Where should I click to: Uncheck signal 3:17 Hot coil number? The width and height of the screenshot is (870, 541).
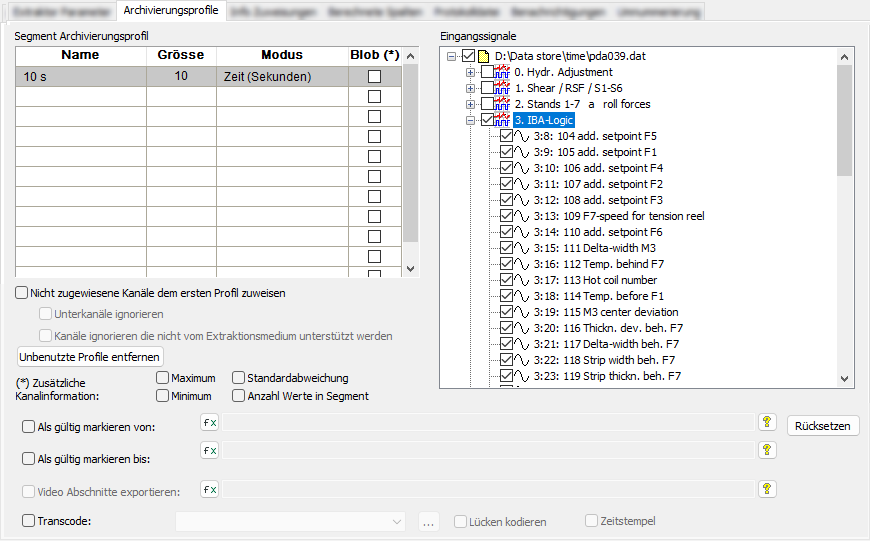point(506,281)
